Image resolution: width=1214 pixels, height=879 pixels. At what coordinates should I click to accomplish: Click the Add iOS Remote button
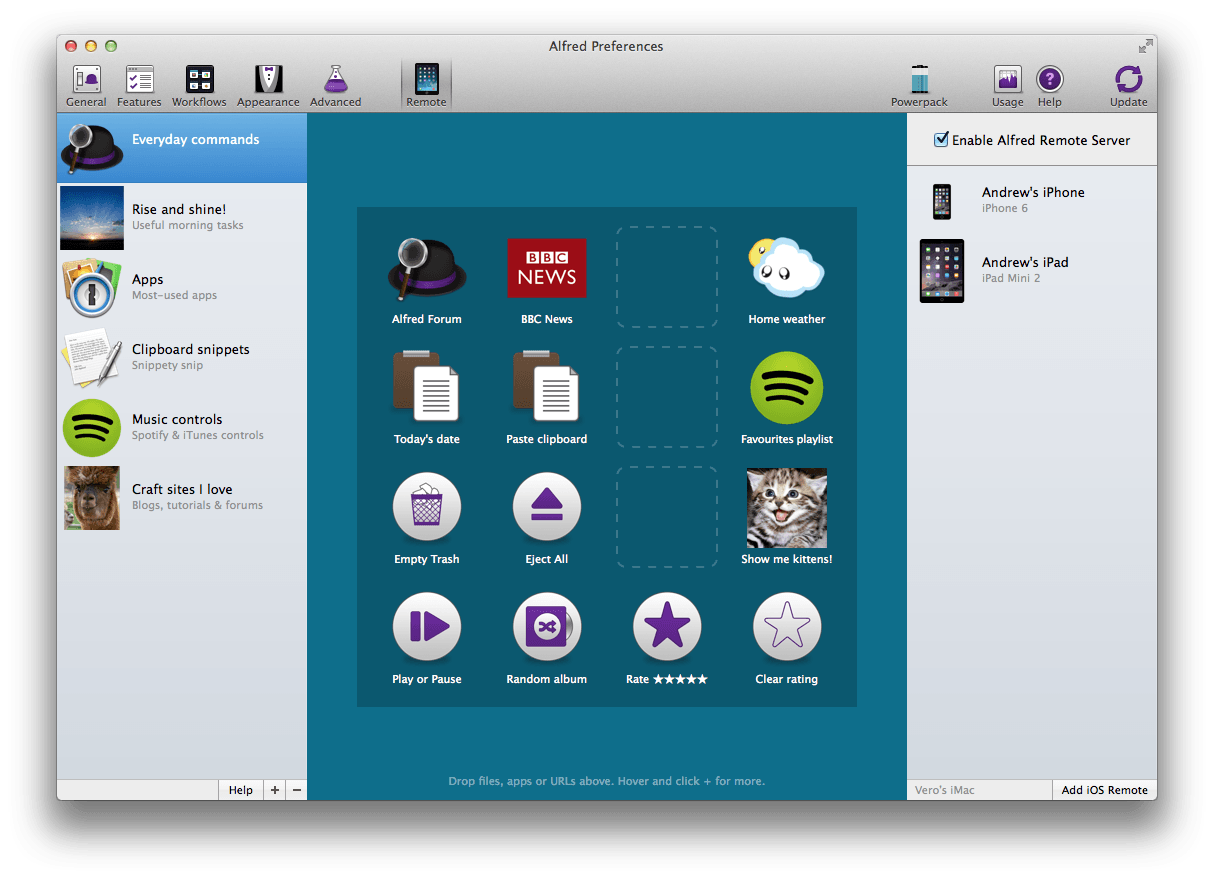(x=1104, y=789)
